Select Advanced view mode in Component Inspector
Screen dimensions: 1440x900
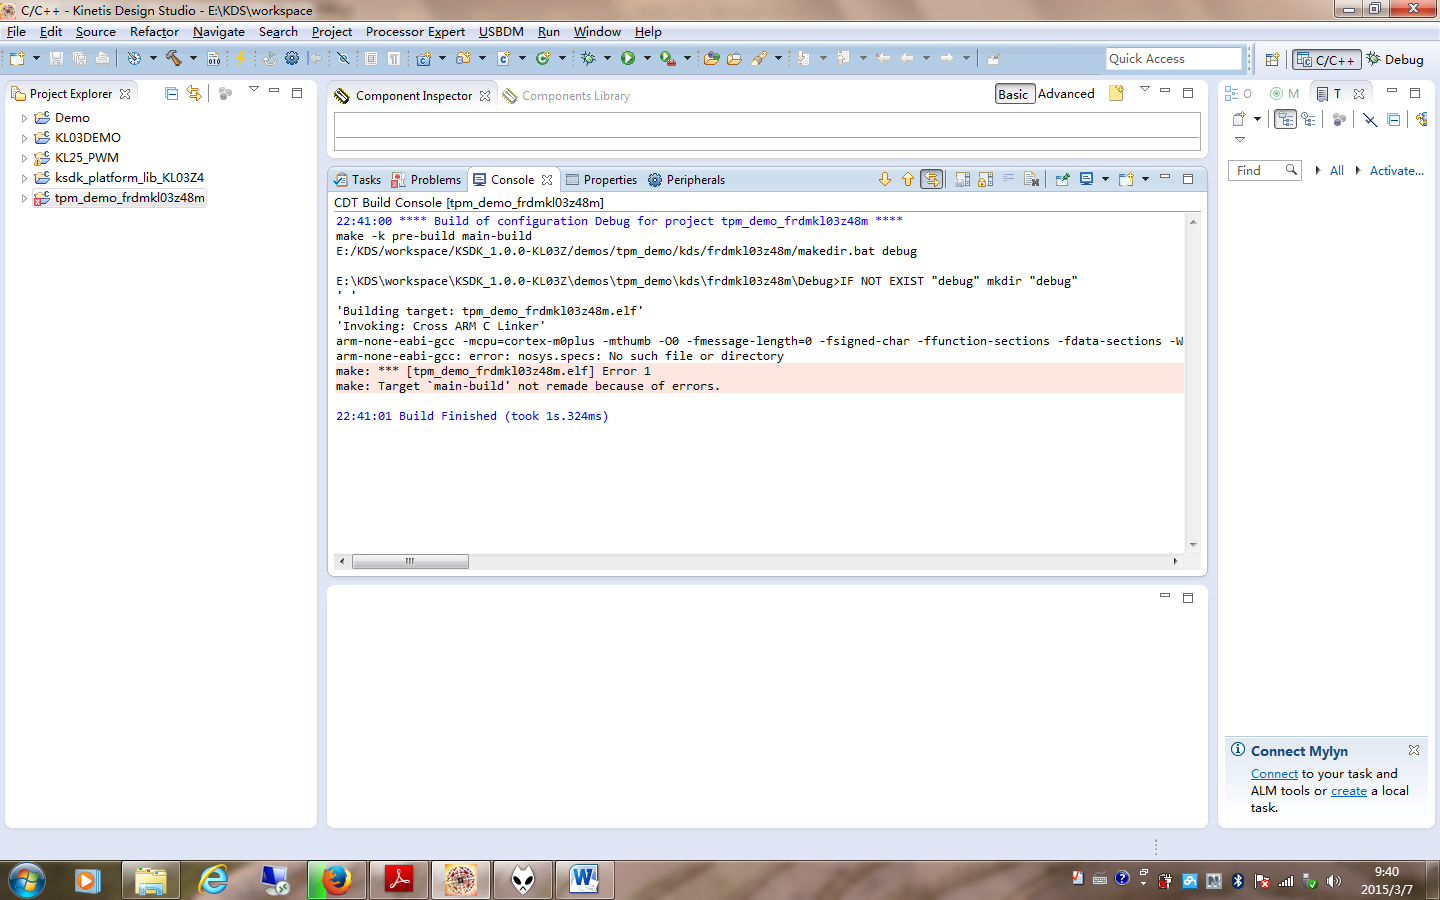[1066, 94]
